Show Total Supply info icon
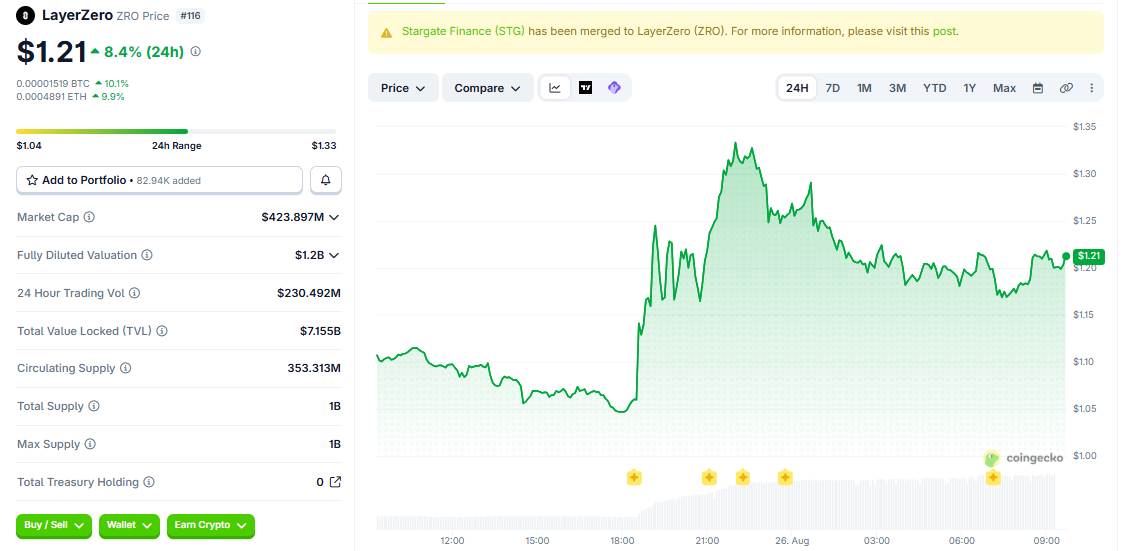The height and width of the screenshot is (551, 1124). point(94,406)
